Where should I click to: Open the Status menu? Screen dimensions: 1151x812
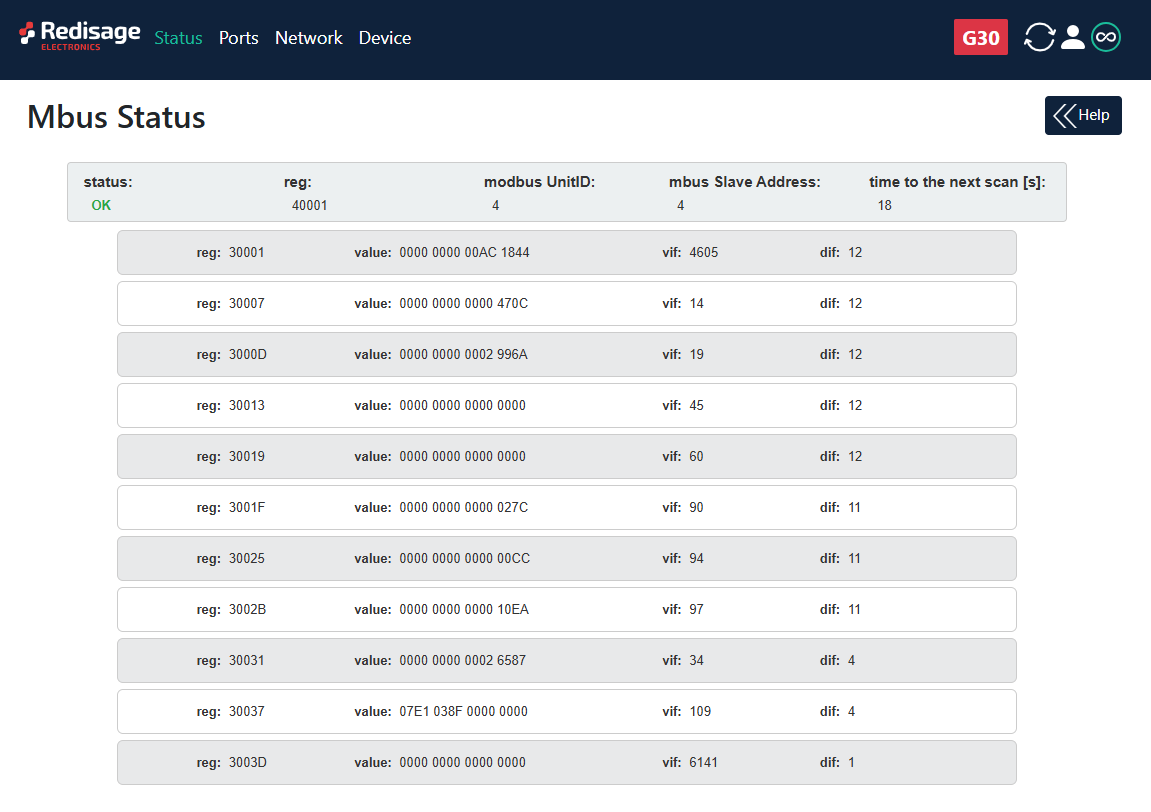(x=178, y=38)
